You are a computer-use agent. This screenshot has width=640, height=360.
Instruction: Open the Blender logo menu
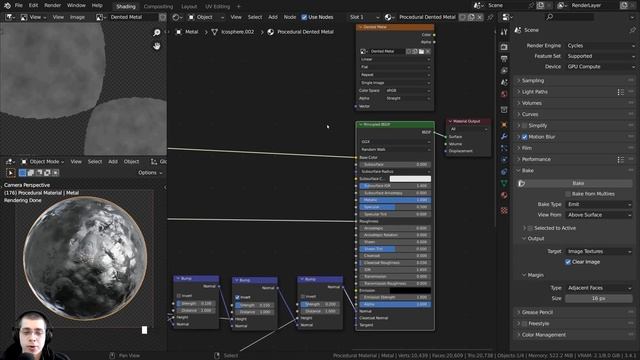click(x=7, y=6)
